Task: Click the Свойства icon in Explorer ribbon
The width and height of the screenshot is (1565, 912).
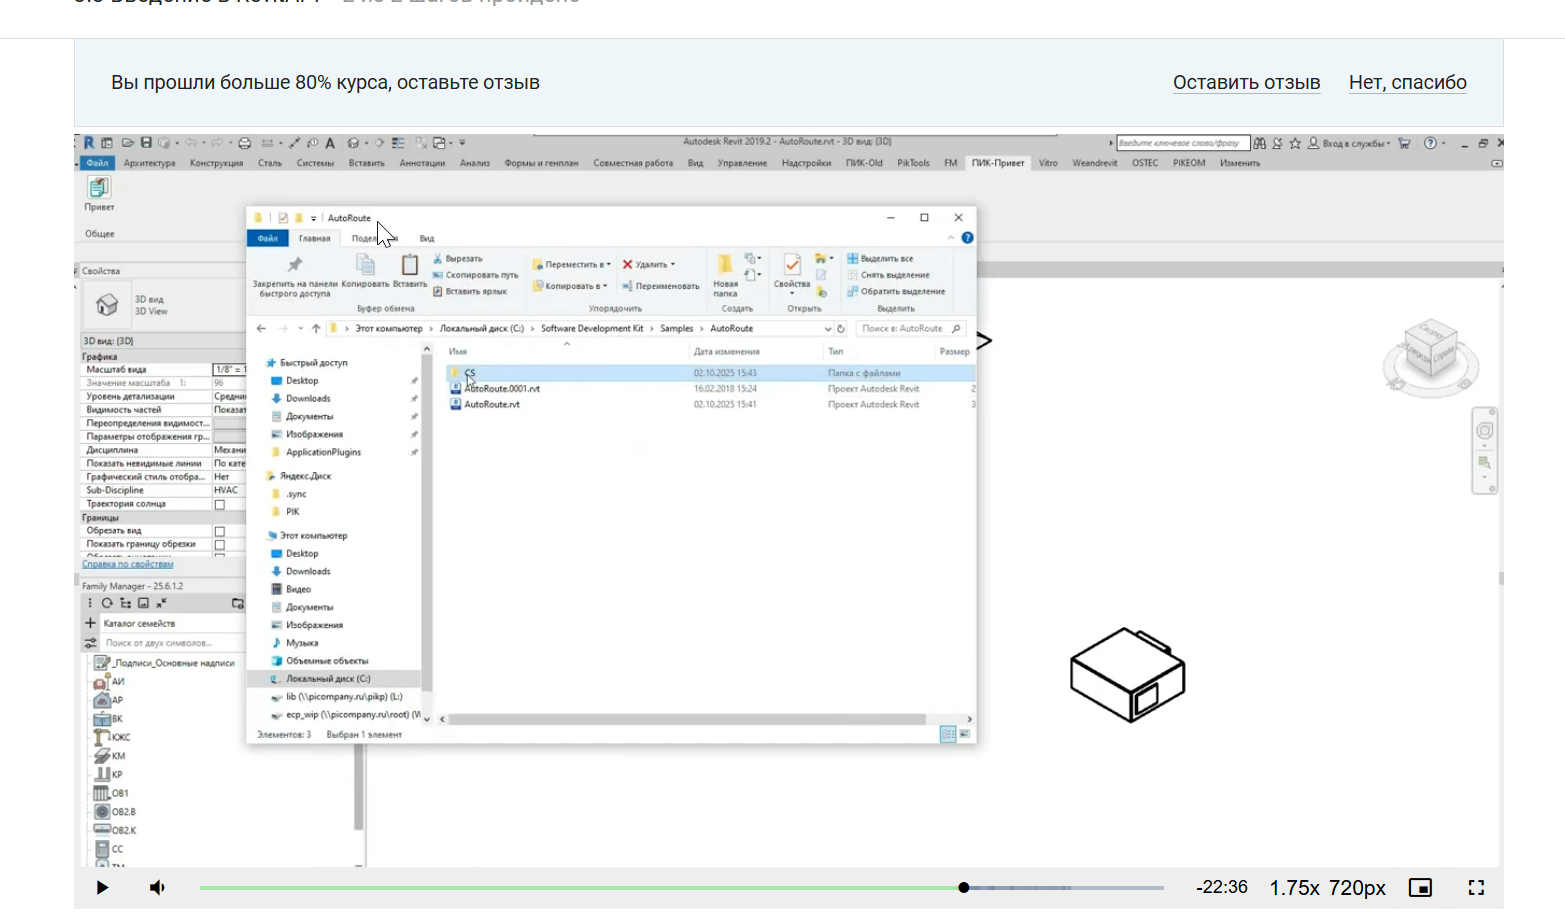Action: pyautogui.click(x=792, y=266)
